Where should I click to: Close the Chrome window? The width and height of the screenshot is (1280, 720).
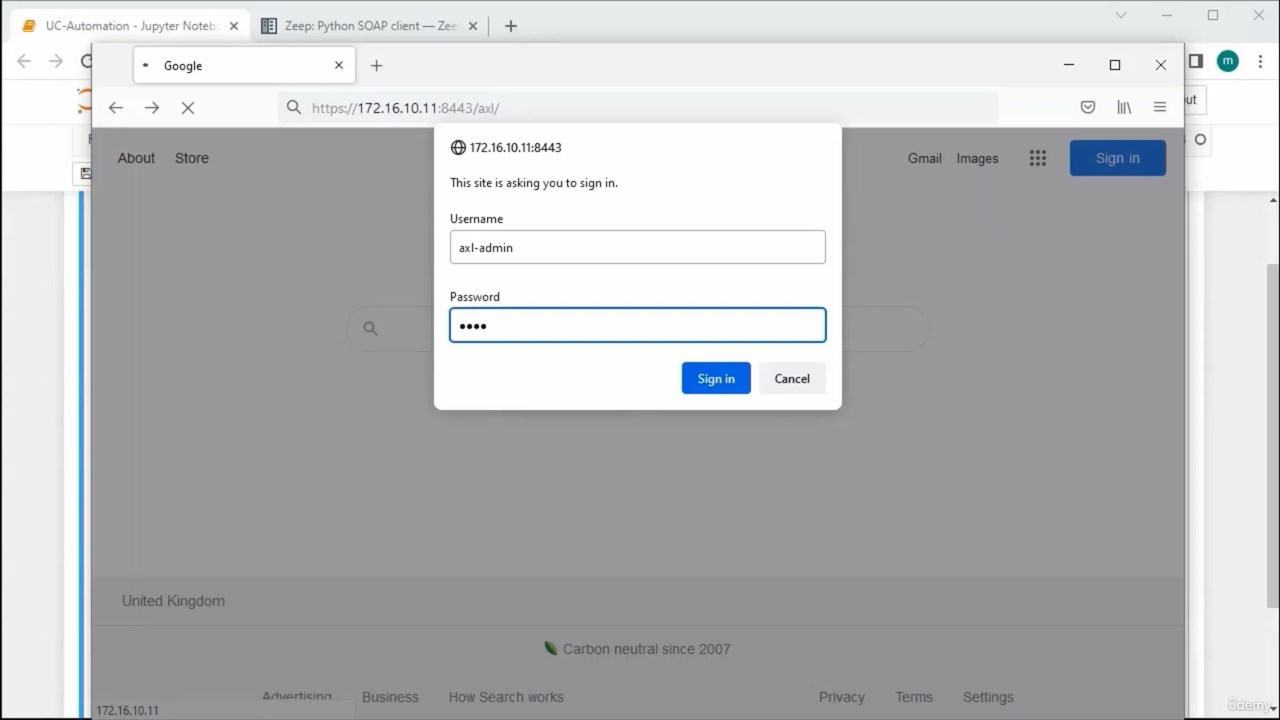tap(1259, 15)
